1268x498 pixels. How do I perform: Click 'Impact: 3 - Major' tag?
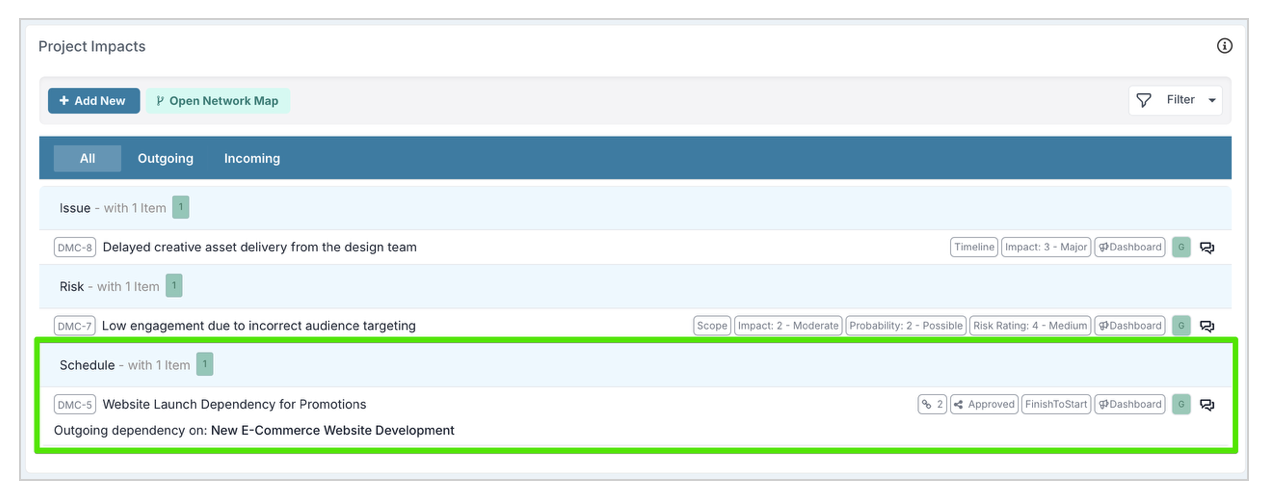1046,247
